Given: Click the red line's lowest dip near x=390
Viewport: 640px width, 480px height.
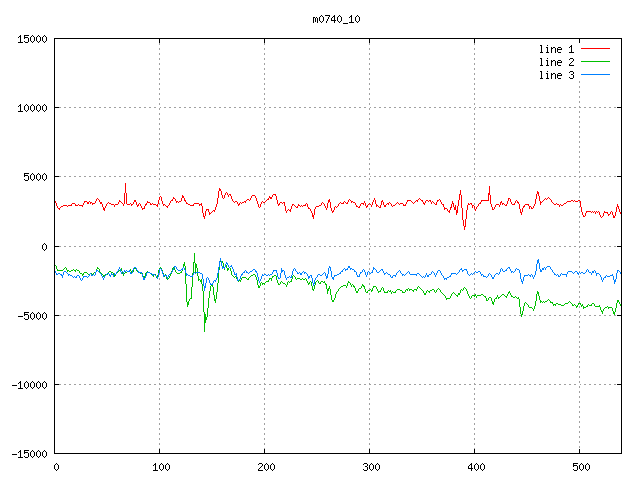Looking at the screenshot, I should [x=464, y=229].
